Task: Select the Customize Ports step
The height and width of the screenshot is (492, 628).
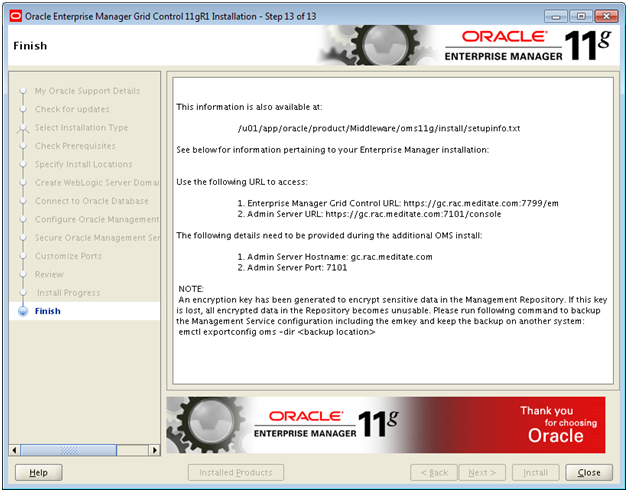Action: (68, 256)
